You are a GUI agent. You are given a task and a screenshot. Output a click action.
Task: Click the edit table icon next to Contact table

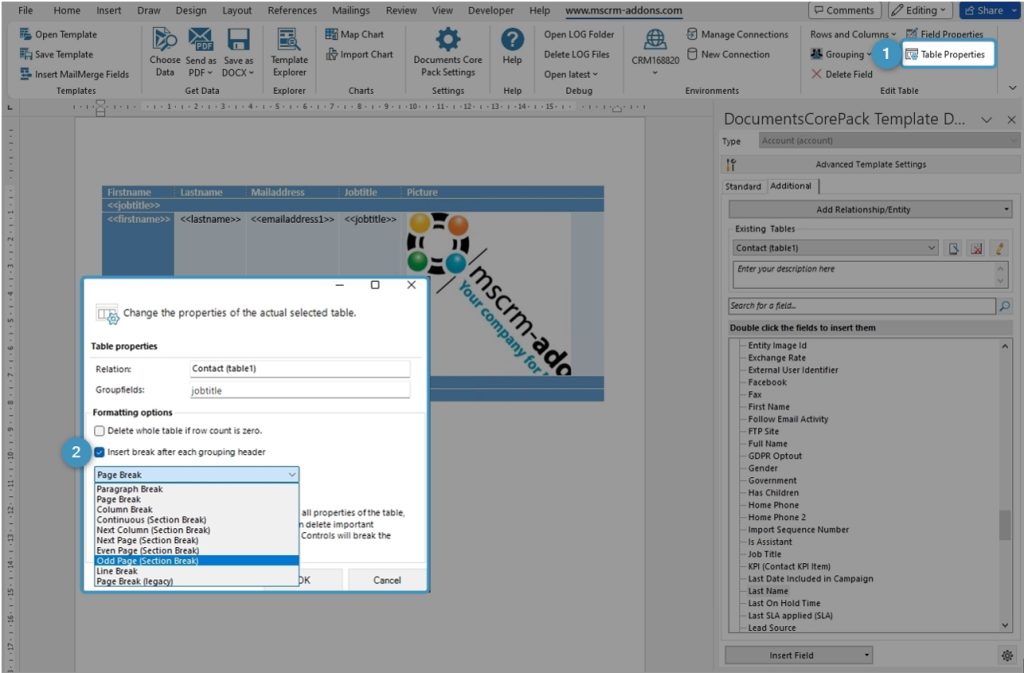tap(953, 248)
